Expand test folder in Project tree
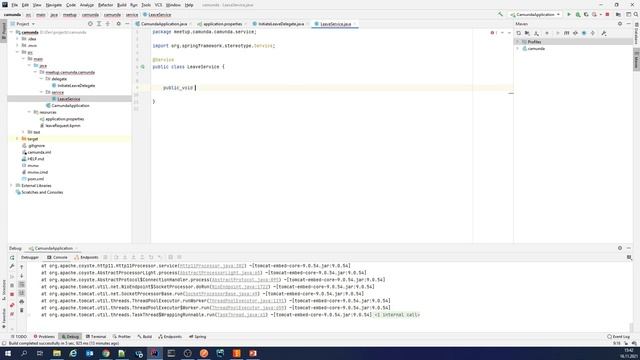Screen dimensions: 640x360 (x=23, y=132)
